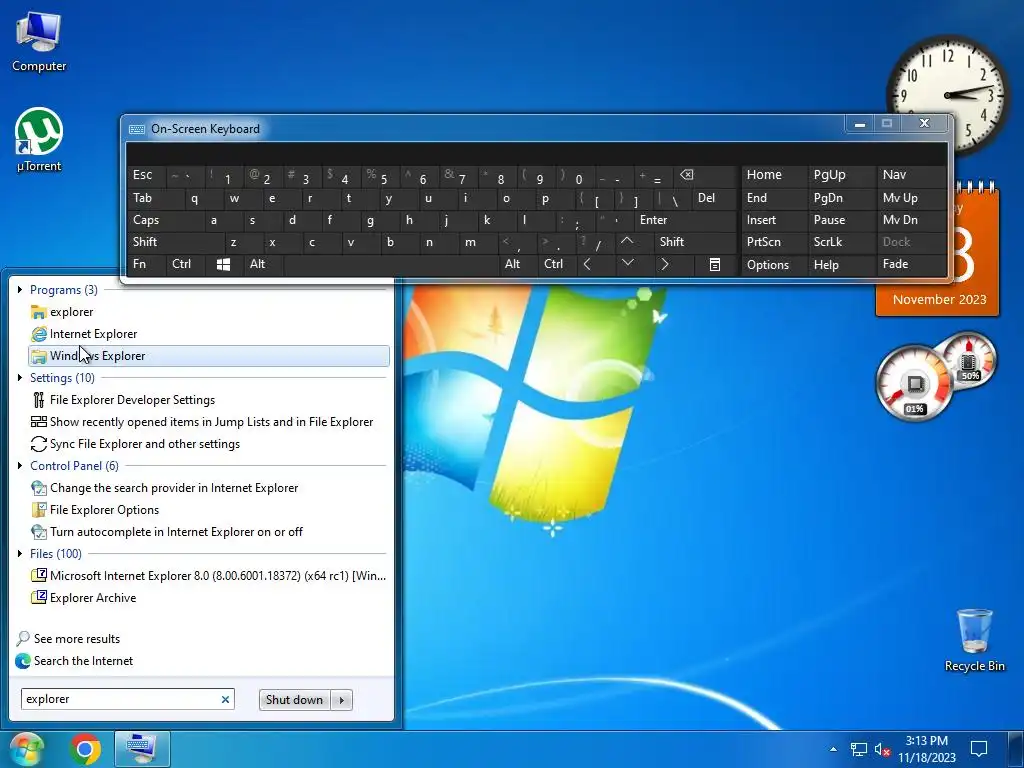1024x768 pixels.
Task: Open Show recently opened items in Jump Lists
Action: (209, 422)
